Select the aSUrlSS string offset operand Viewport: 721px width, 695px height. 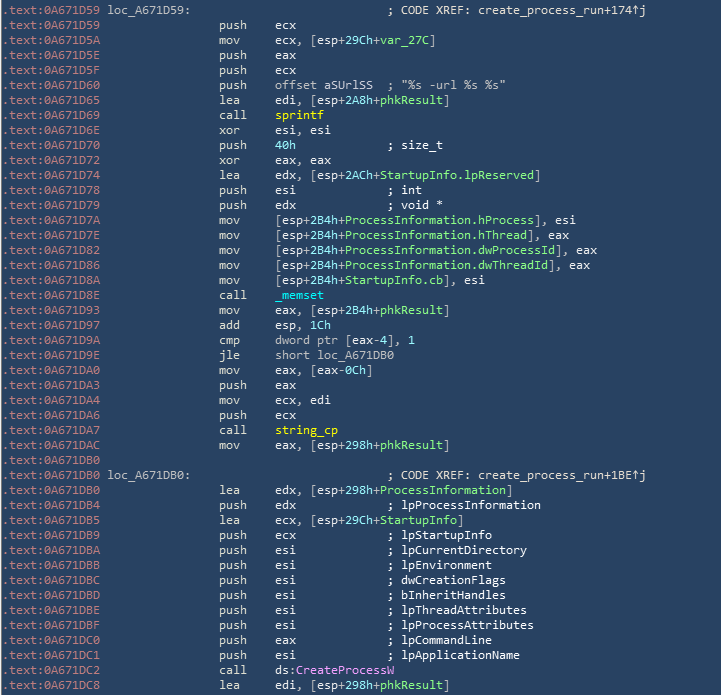(x=349, y=85)
